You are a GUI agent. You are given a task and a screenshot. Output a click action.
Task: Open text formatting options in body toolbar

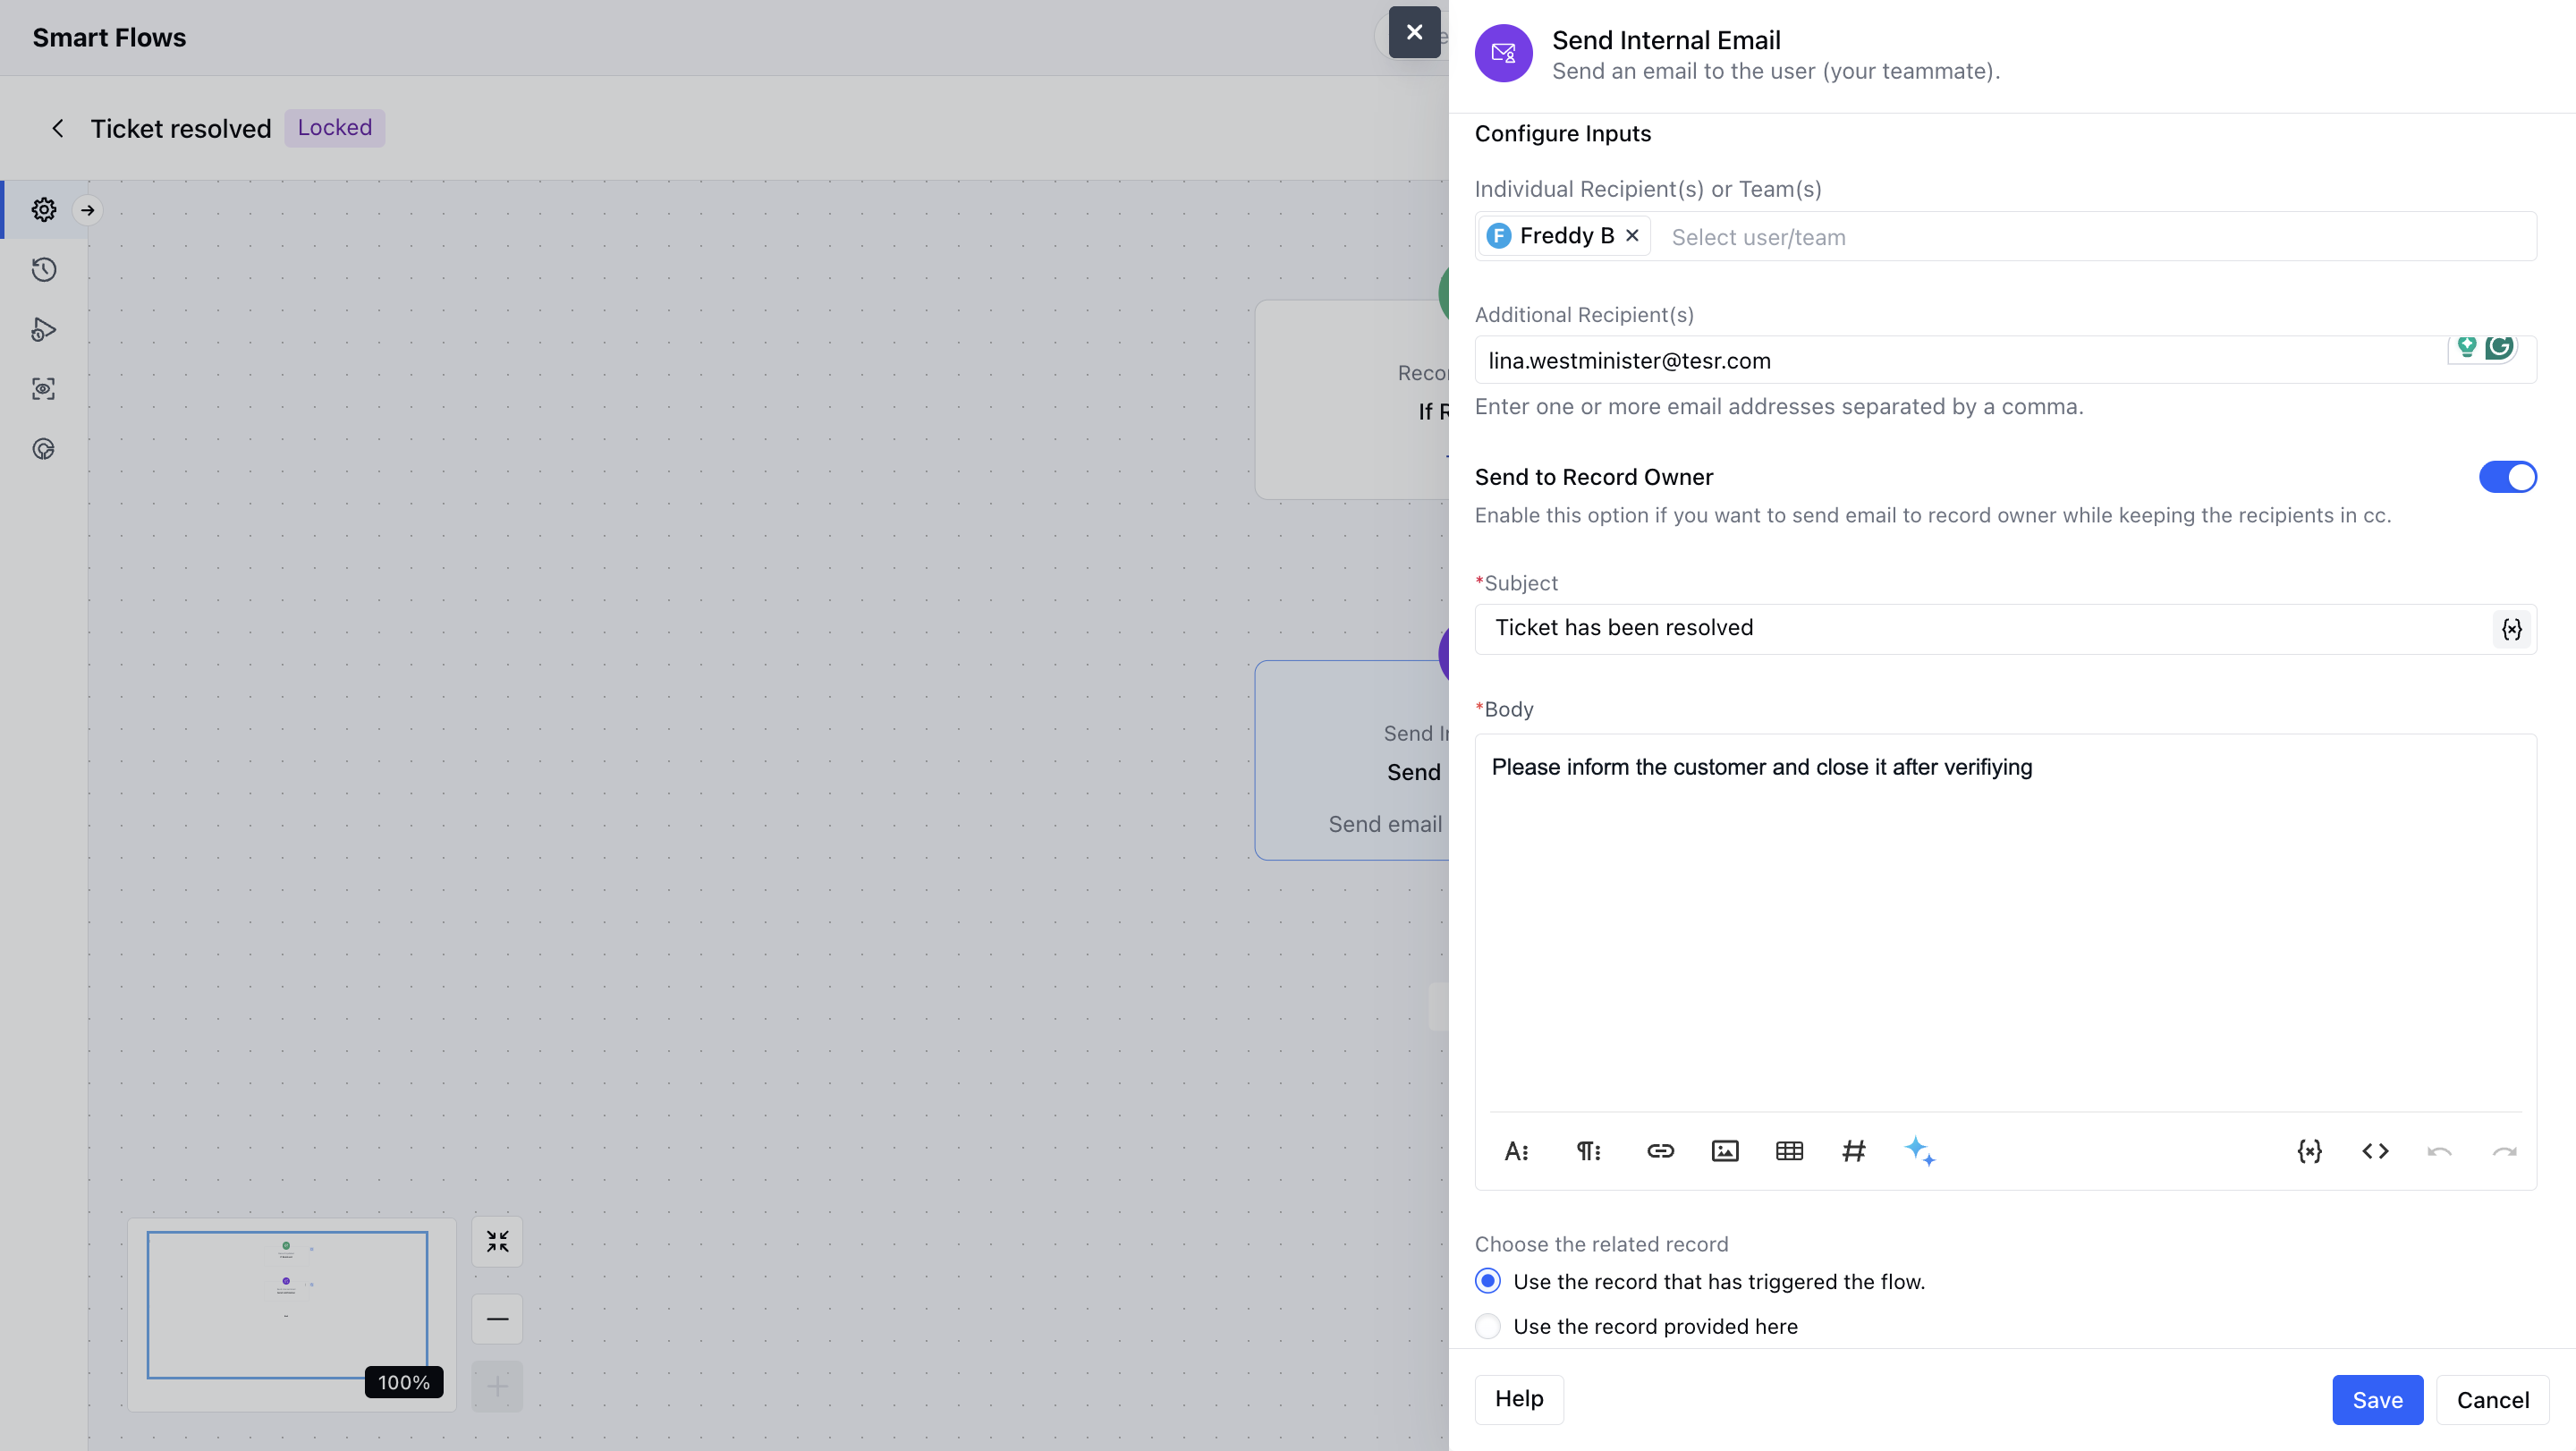tap(1516, 1151)
